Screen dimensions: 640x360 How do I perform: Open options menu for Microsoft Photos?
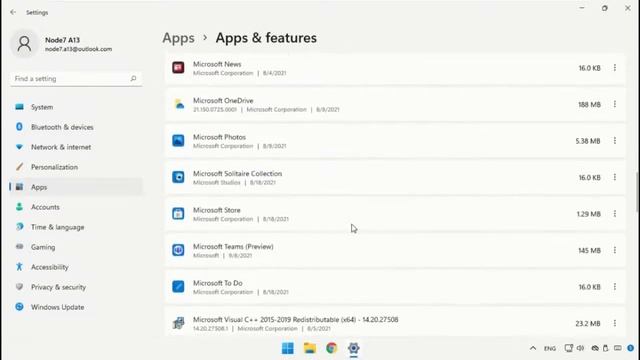(x=615, y=141)
